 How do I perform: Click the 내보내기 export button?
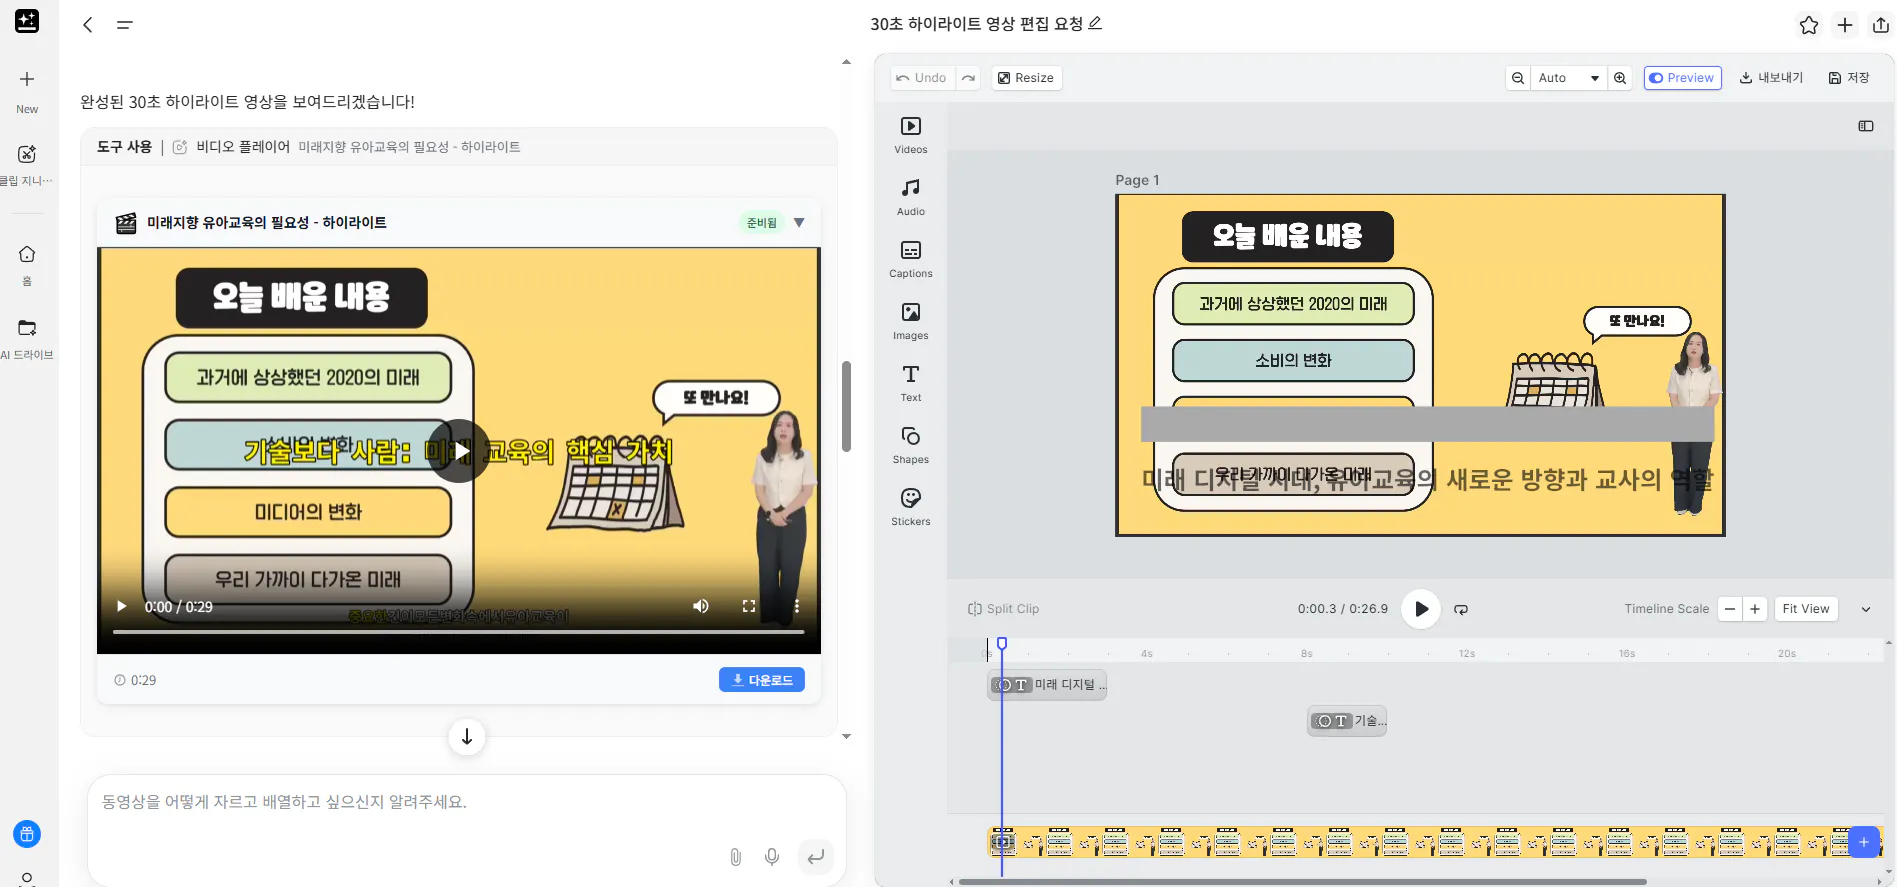pyautogui.click(x=1771, y=78)
